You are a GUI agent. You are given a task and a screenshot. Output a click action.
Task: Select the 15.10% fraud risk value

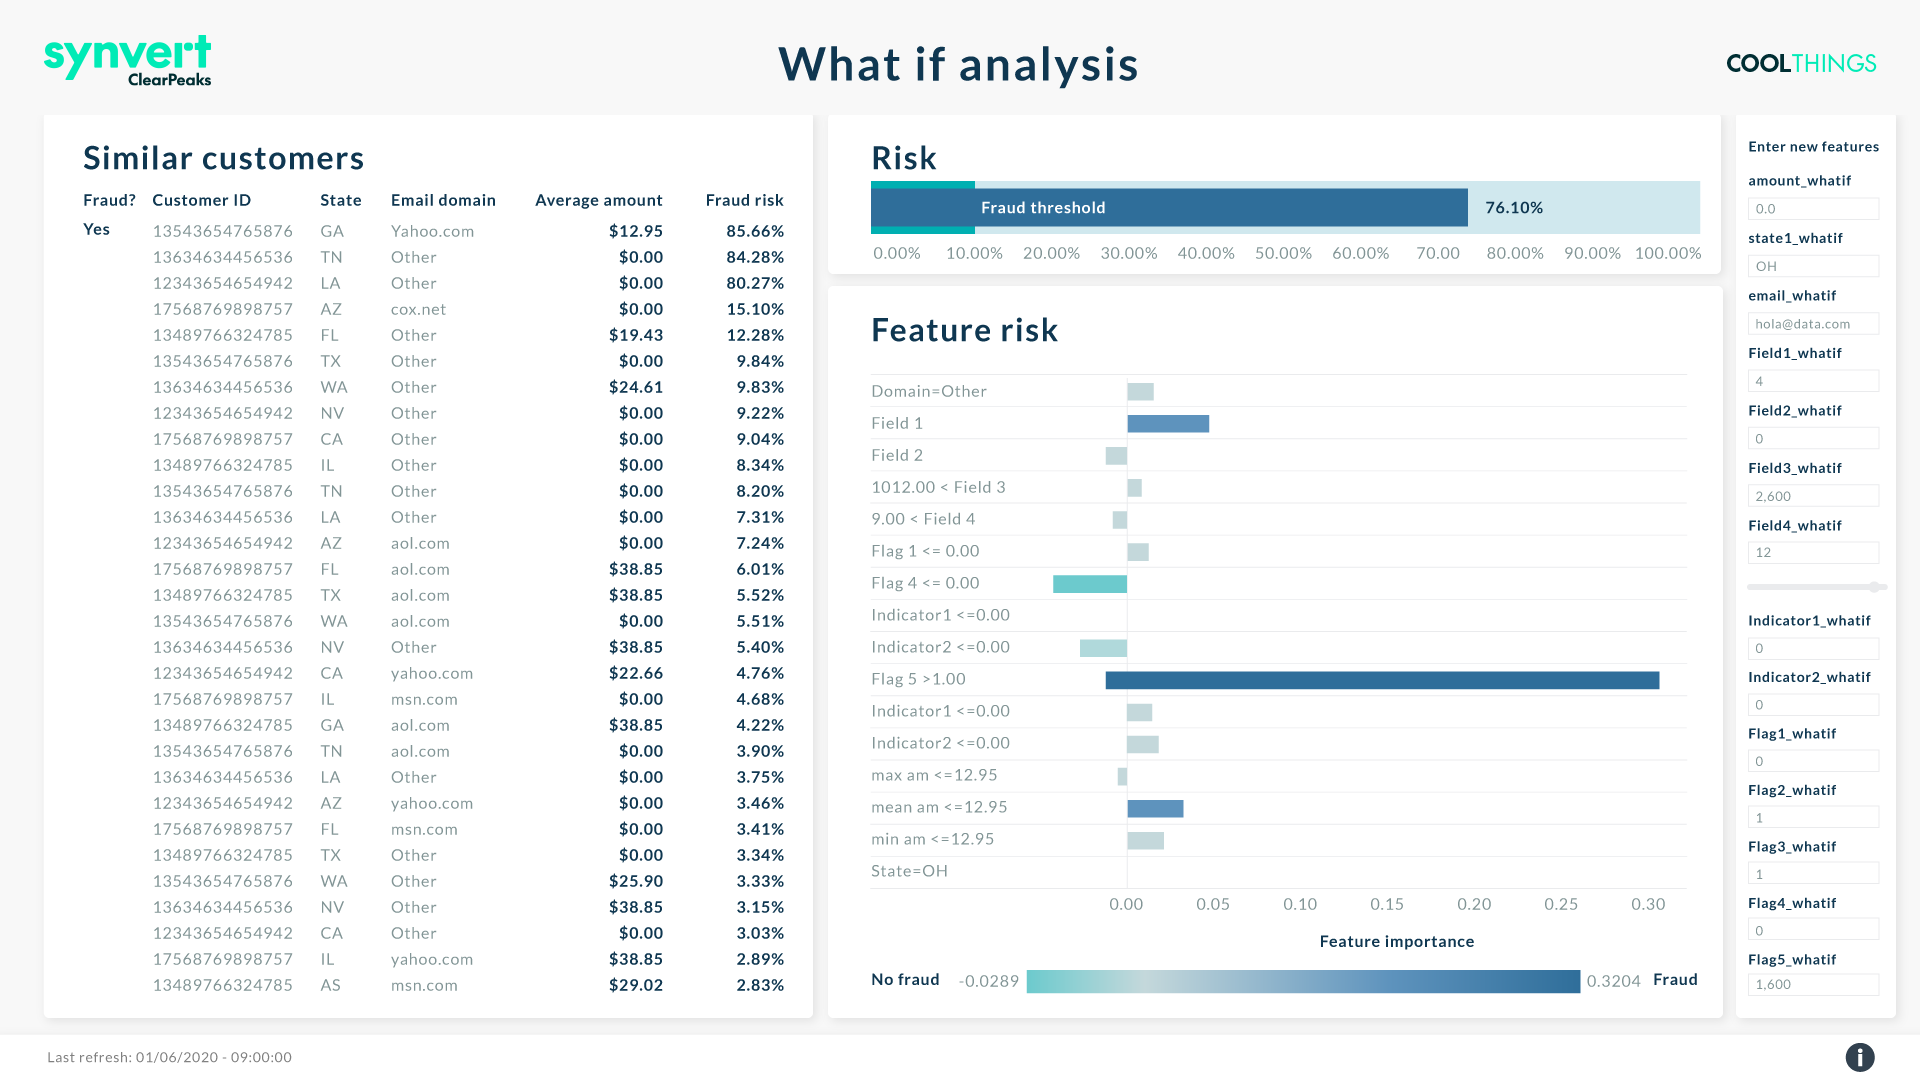point(755,309)
